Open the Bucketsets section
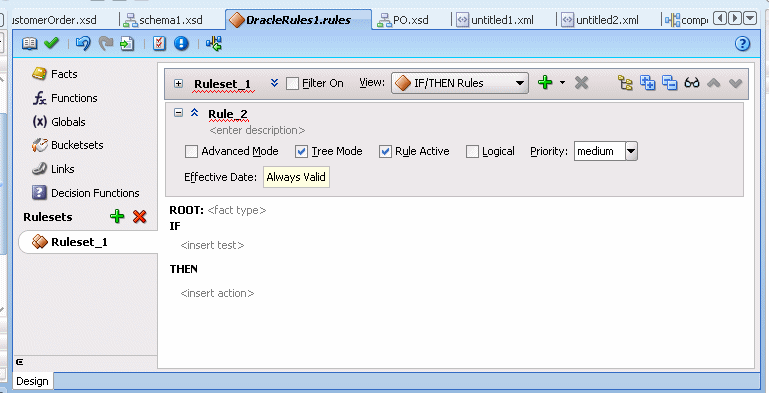This screenshot has width=769, height=393. [x=67, y=145]
